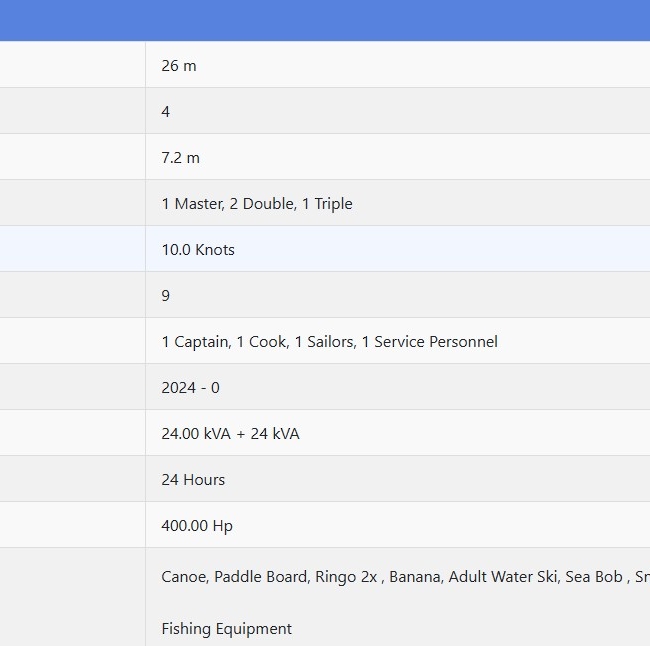Image resolution: width=650 pixels, height=646 pixels.
Task: Click the 26 m value cell
Action: (x=179, y=66)
